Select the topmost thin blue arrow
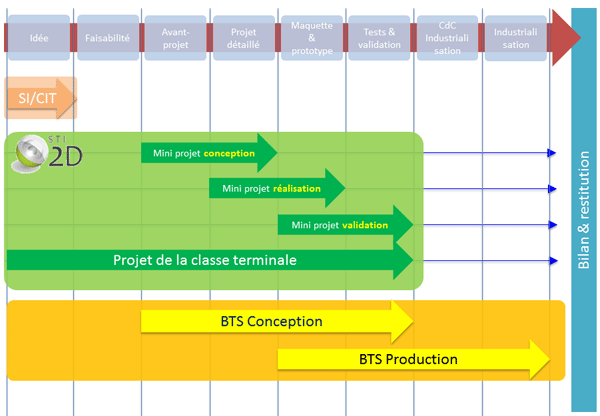Viewport: 600px width, 416px height. (488, 153)
